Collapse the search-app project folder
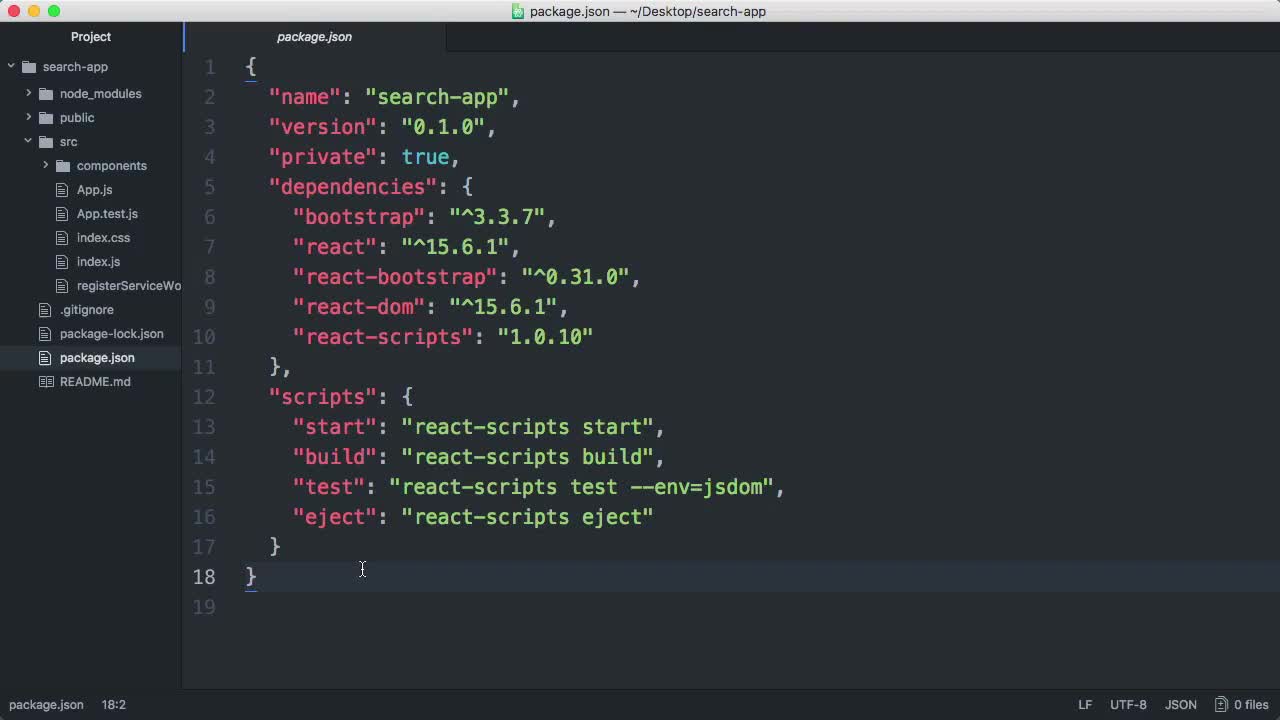Viewport: 1280px width, 720px height. coord(11,66)
